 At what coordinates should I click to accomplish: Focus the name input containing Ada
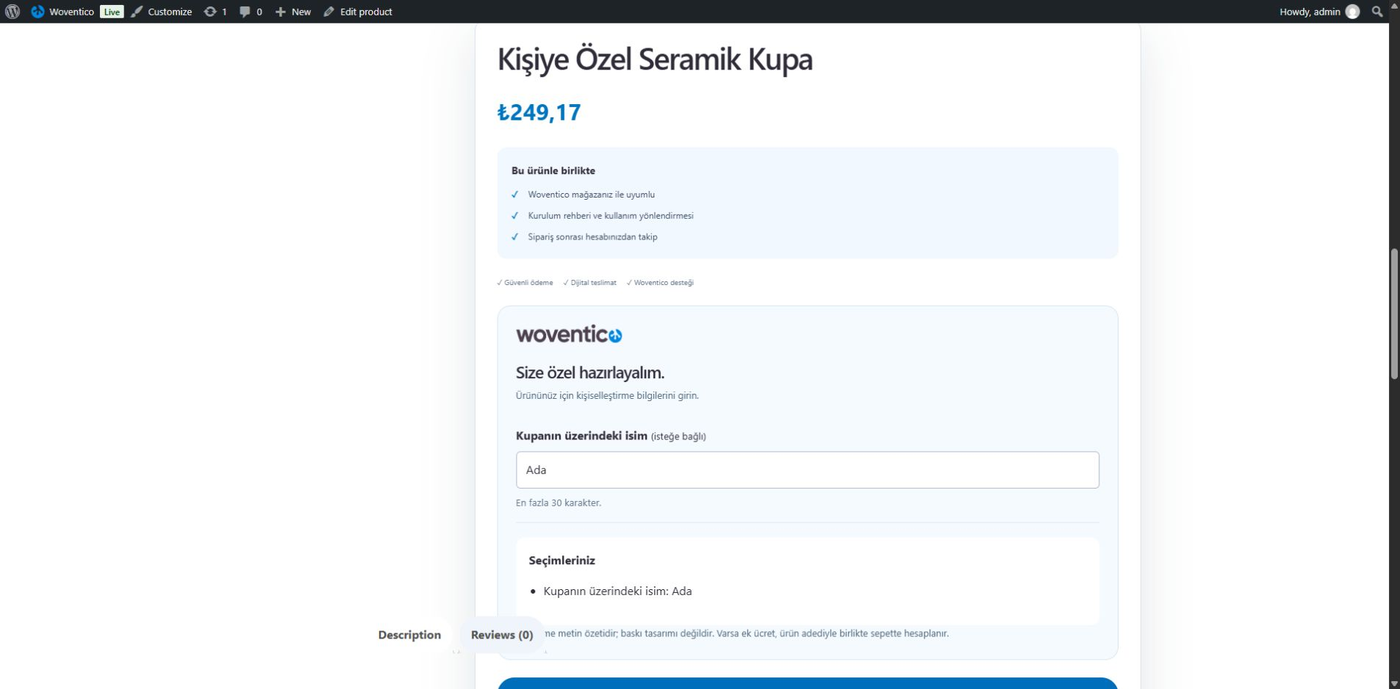(x=807, y=470)
